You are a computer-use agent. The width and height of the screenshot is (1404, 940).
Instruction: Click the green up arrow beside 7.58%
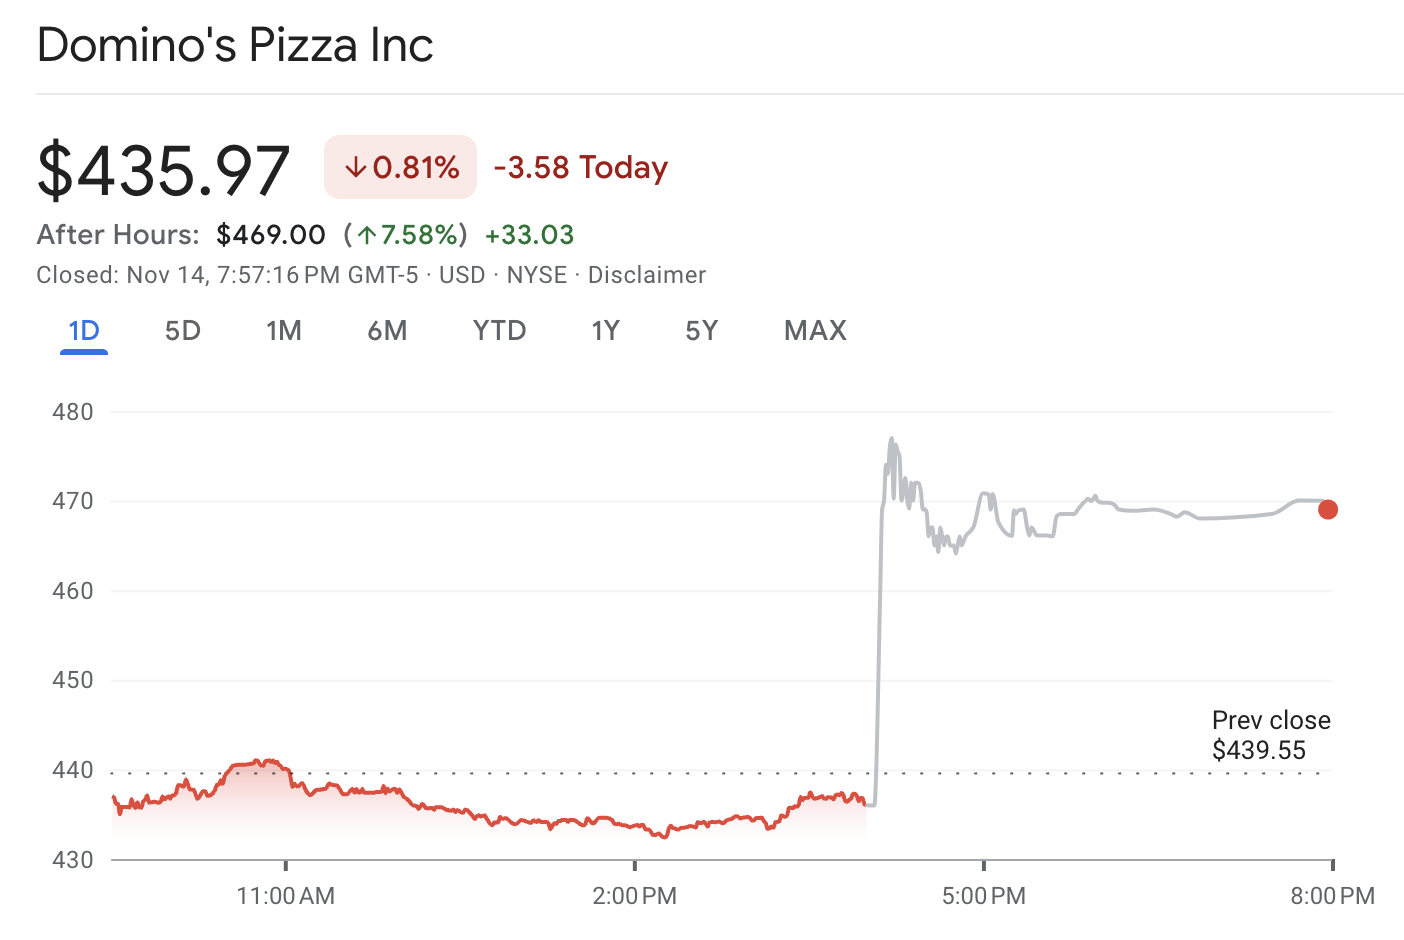[367, 236]
